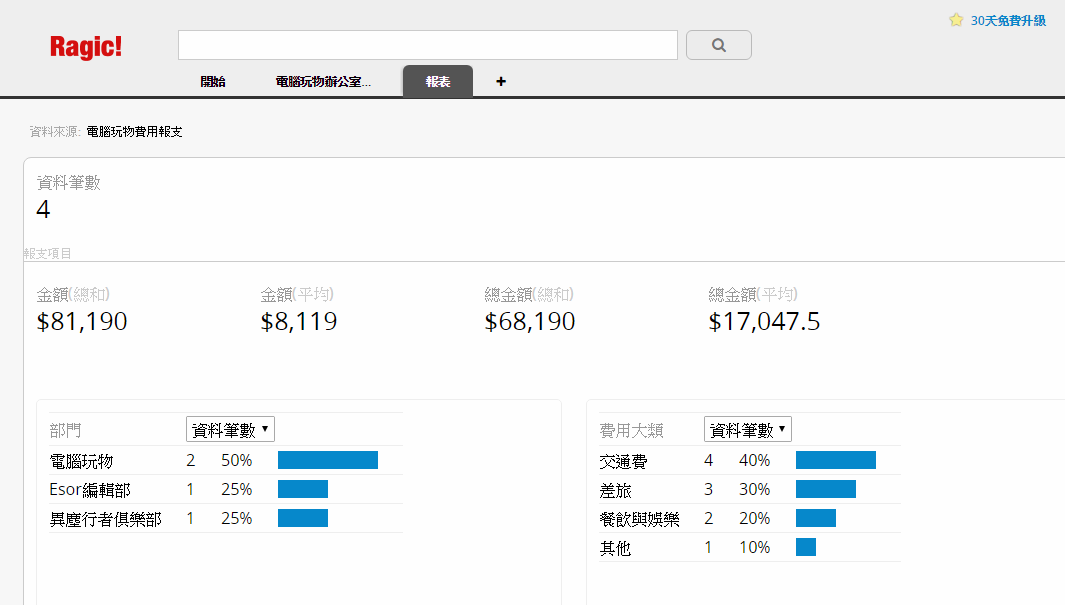Image resolution: width=1065 pixels, height=605 pixels.
Task: Click the 交通費 bar in 費用大類 chart
Action: pyautogui.click(x=835, y=460)
